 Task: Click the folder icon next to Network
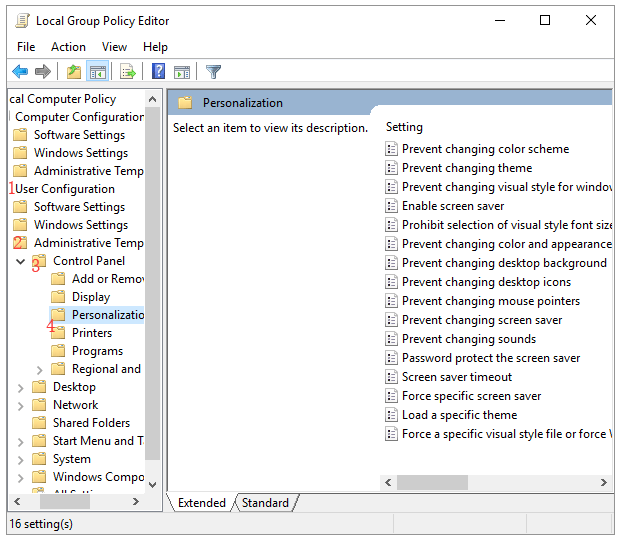click(x=39, y=405)
